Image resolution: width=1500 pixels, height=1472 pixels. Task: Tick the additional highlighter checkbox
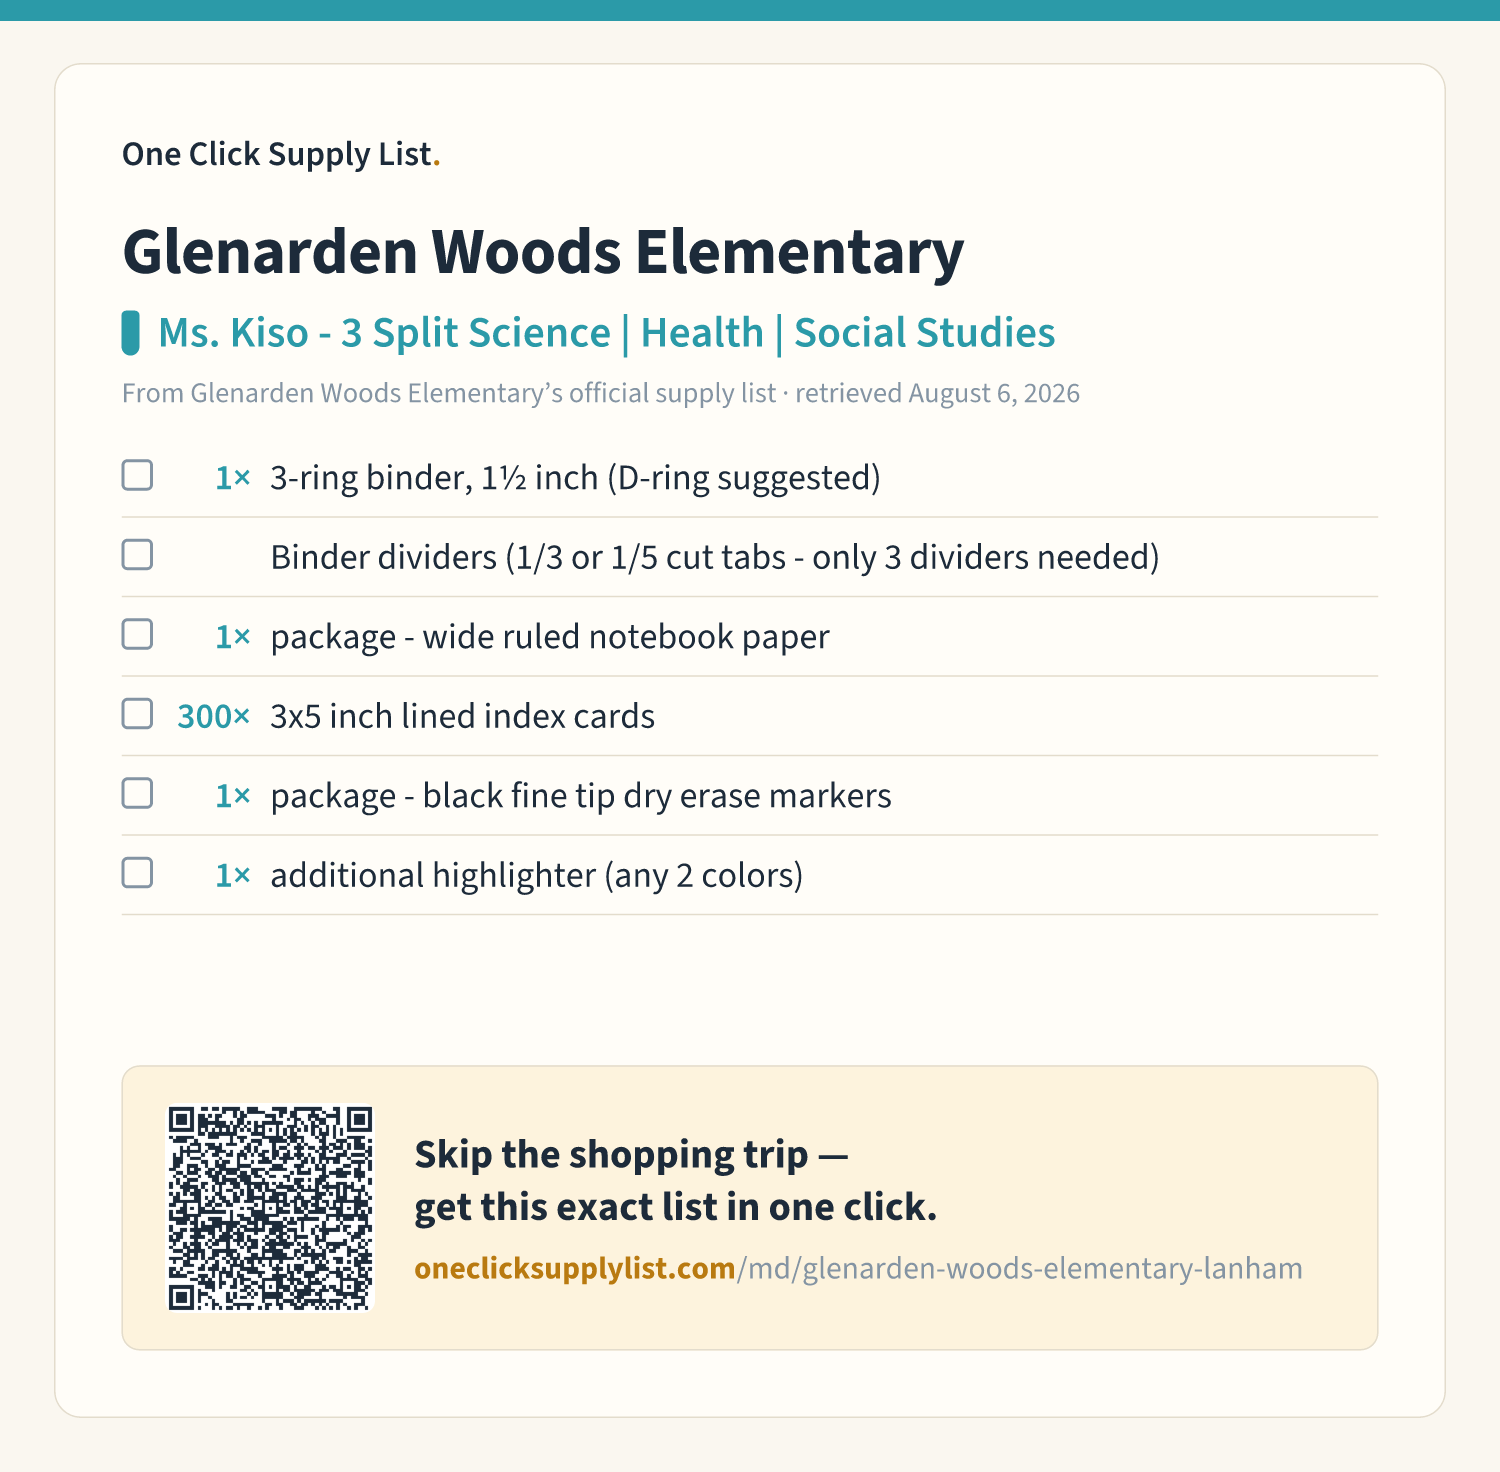[137, 873]
